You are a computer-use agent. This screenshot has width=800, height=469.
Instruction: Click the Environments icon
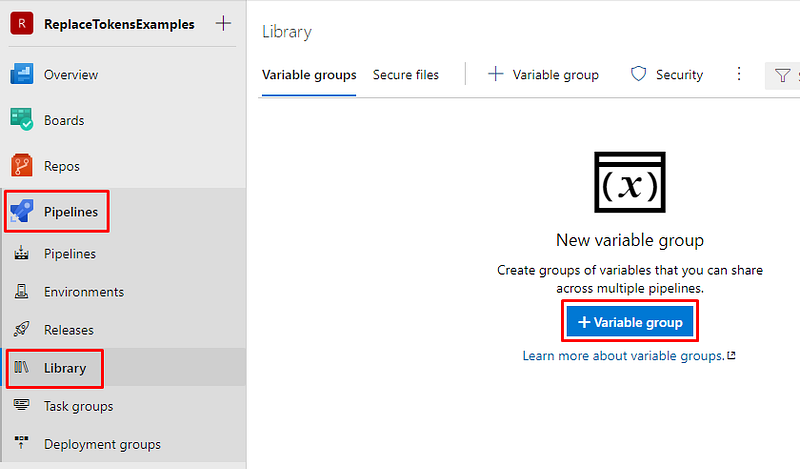point(21,291)
